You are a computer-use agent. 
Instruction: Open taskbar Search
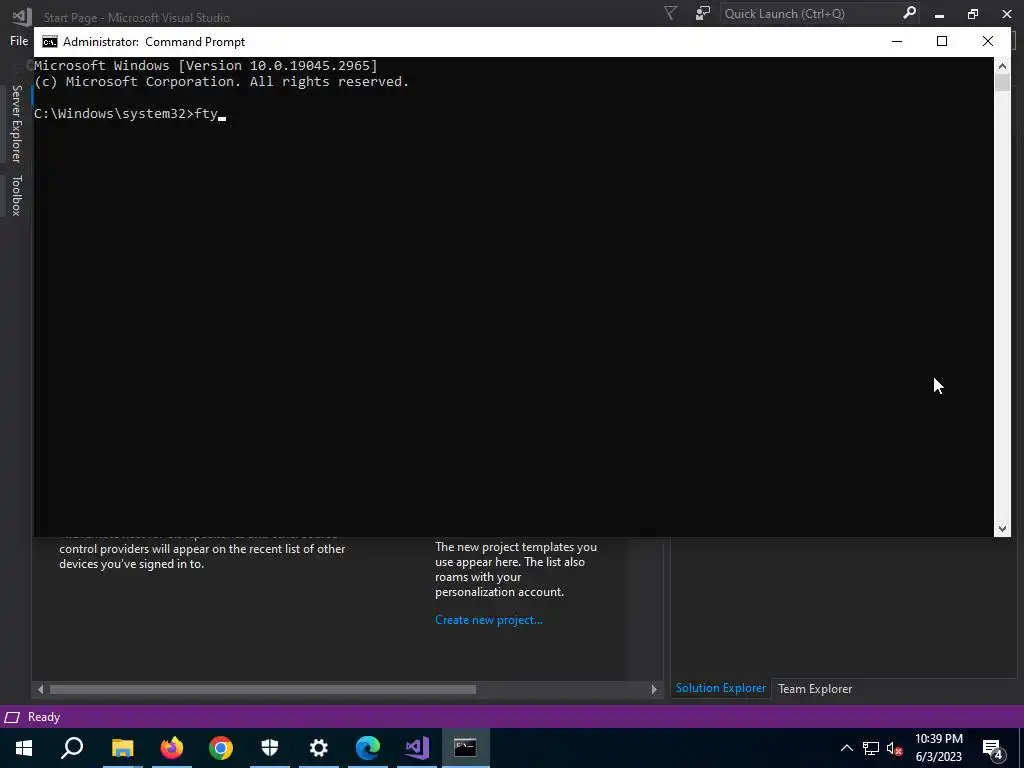click(x=72, y=748)
